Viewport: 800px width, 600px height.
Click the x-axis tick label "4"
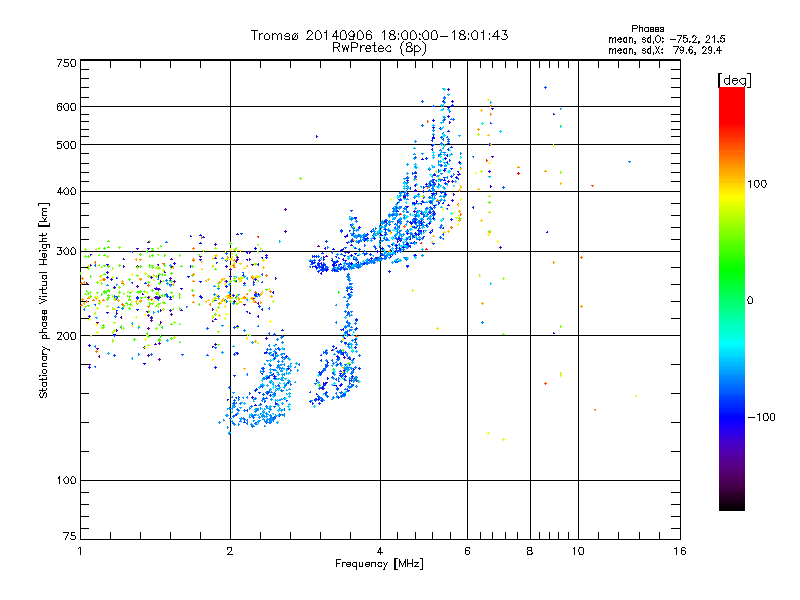click(380, 551)
